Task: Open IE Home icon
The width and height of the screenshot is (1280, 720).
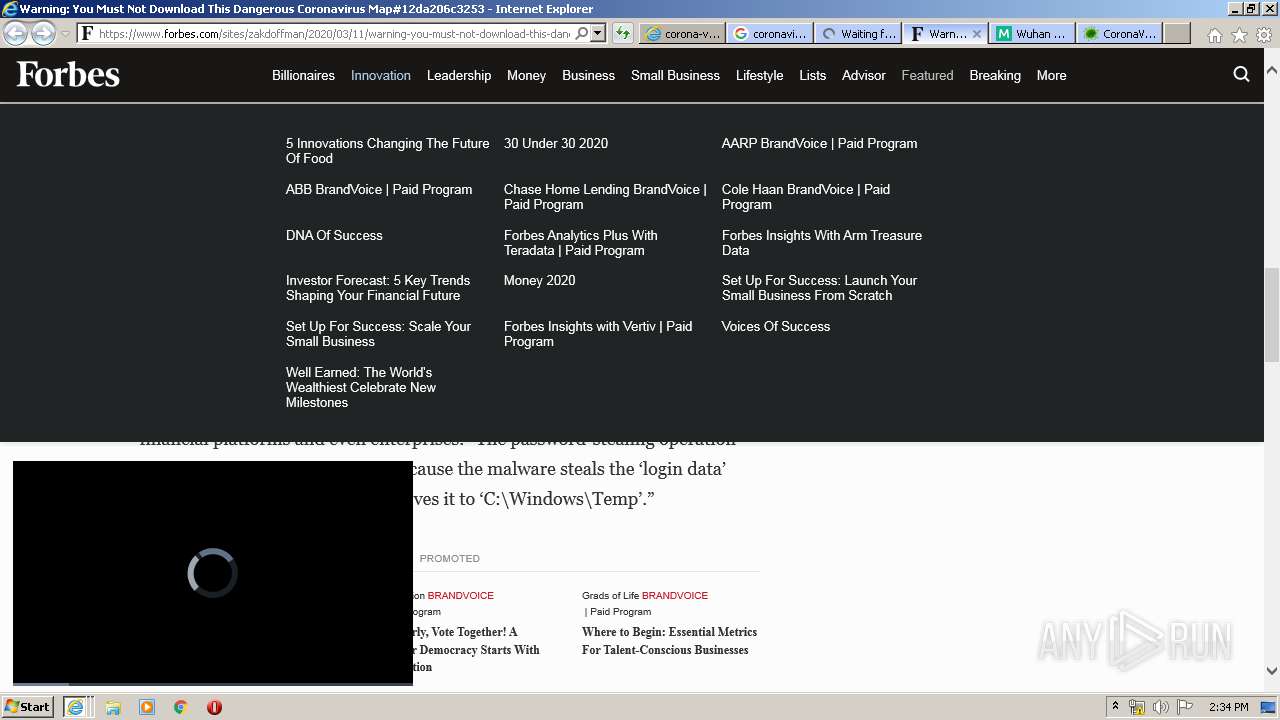Action: click(1214, 35)
